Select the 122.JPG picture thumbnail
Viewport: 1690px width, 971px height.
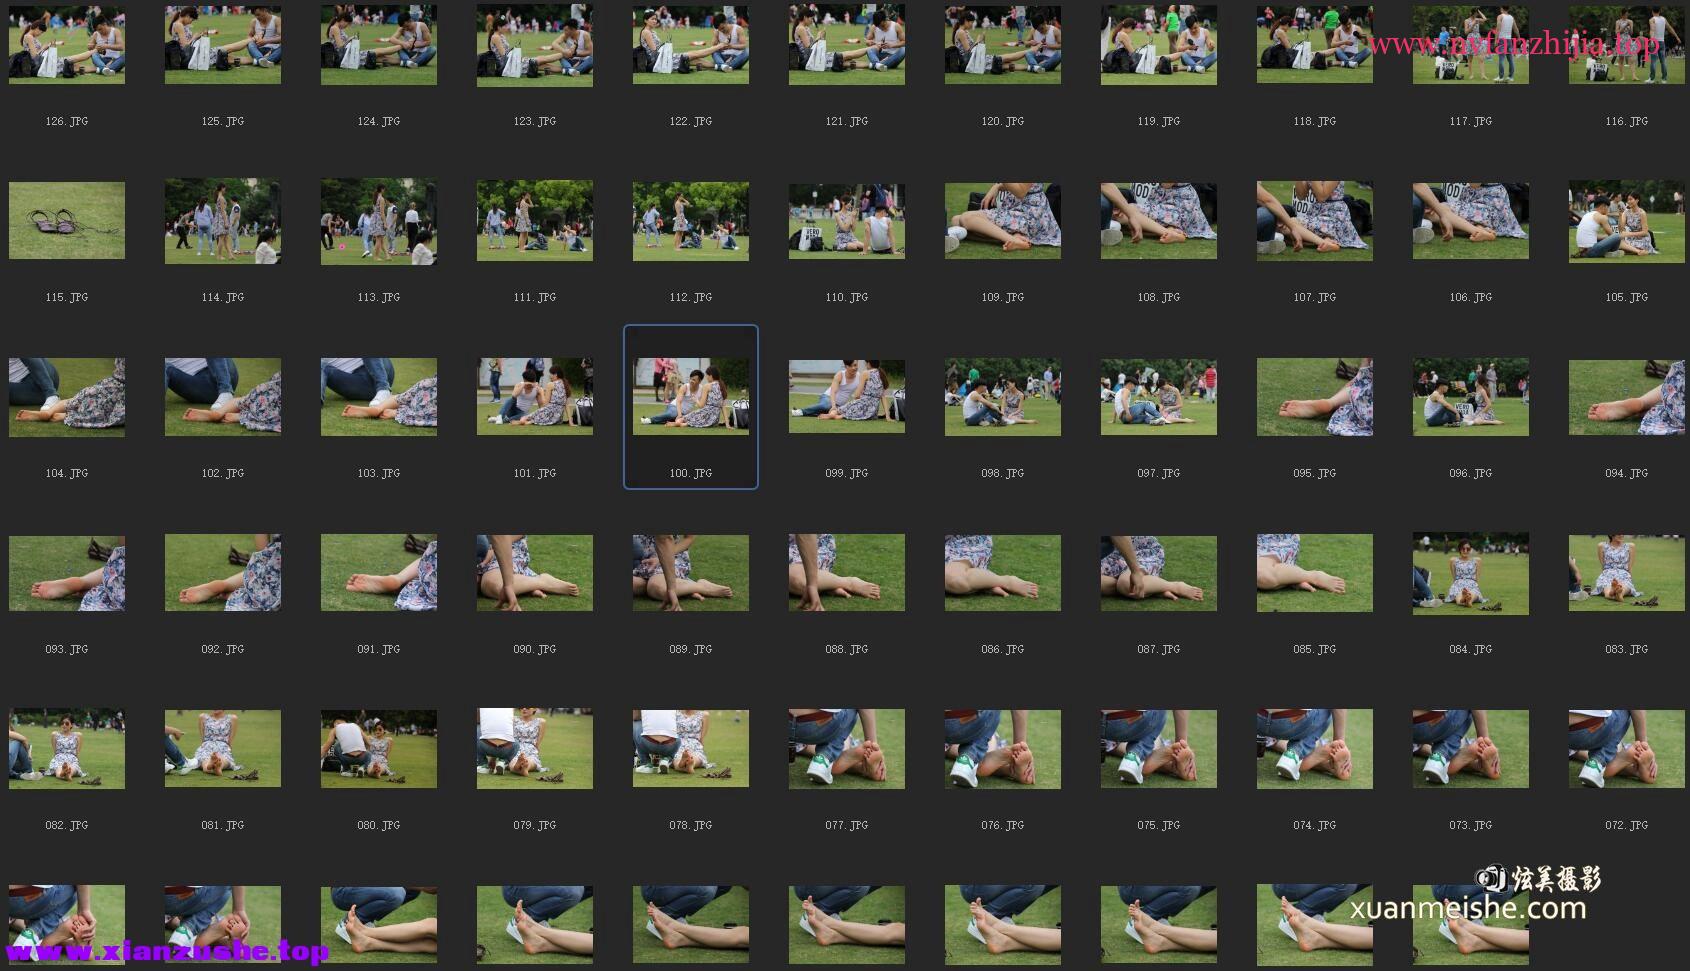[x=691, y=44]
